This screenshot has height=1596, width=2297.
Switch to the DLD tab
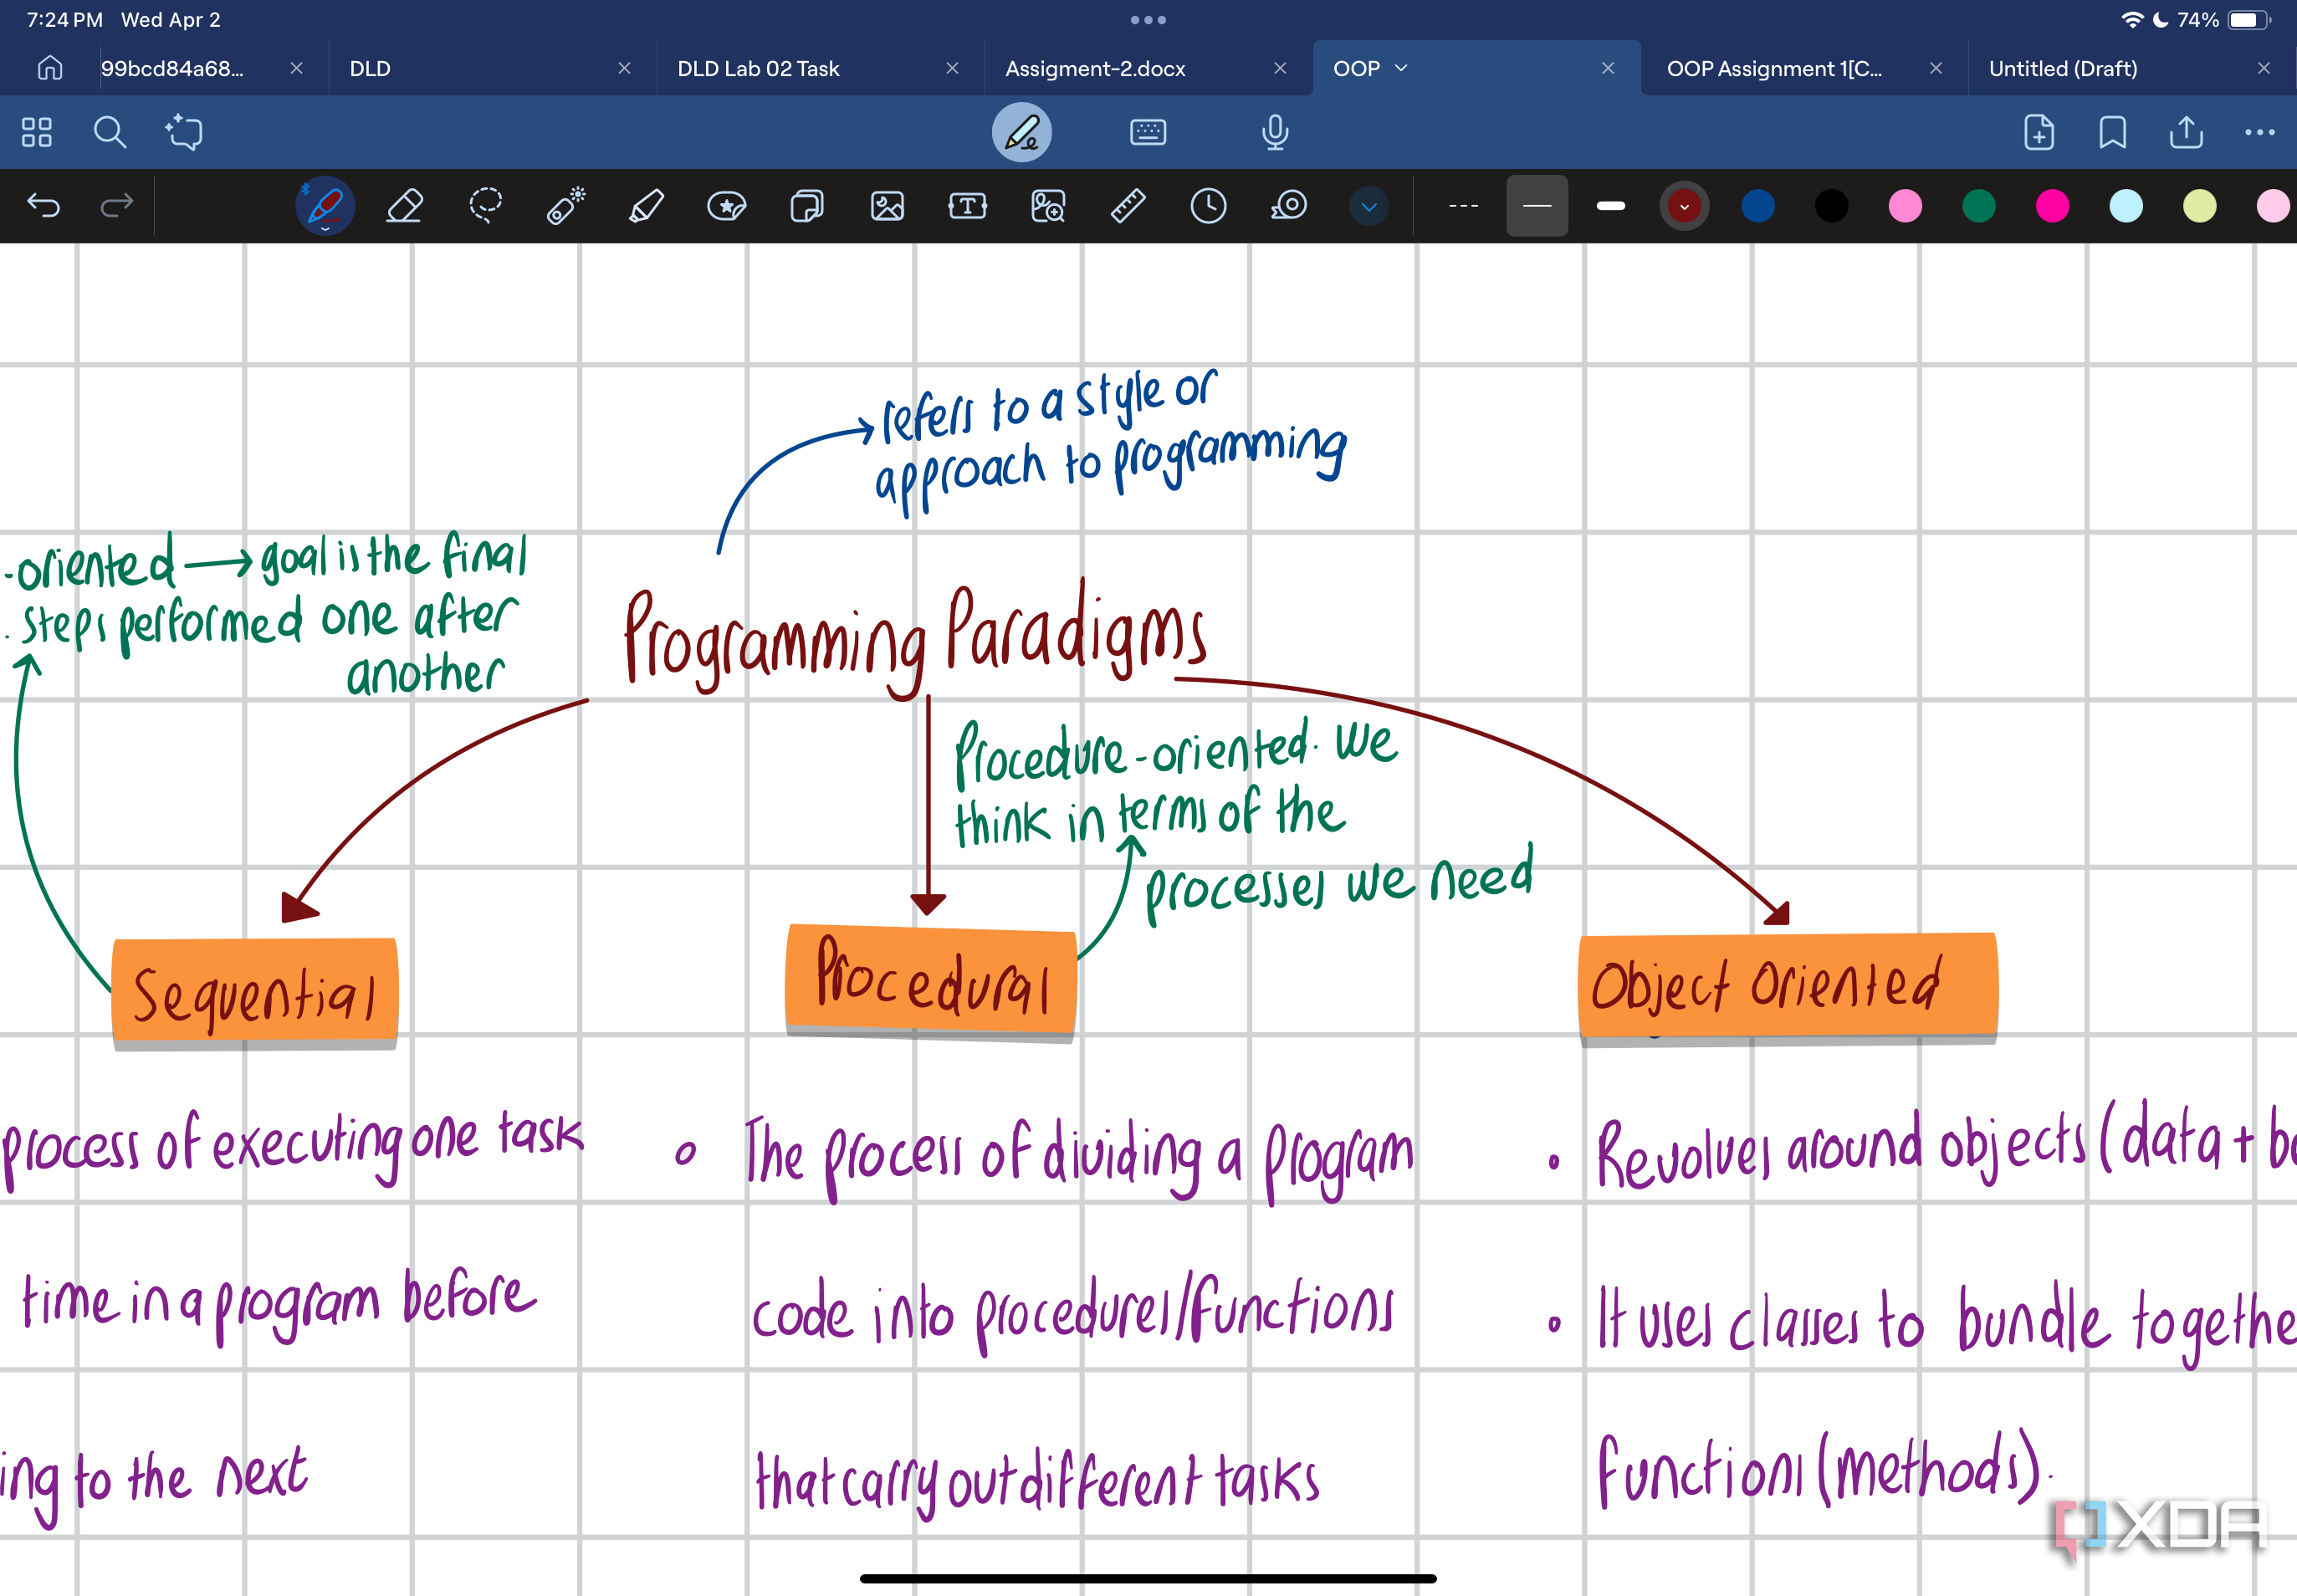pyautogui.click(x=370, y=68)
